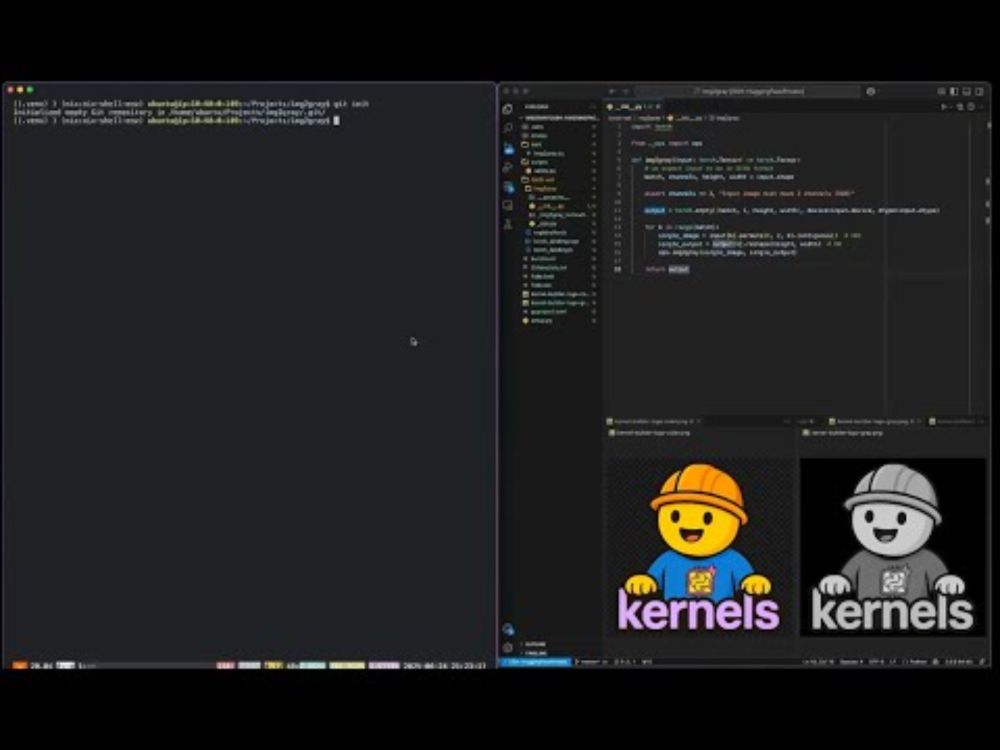Click the errors and warnings status bar counter

[625, 662]
